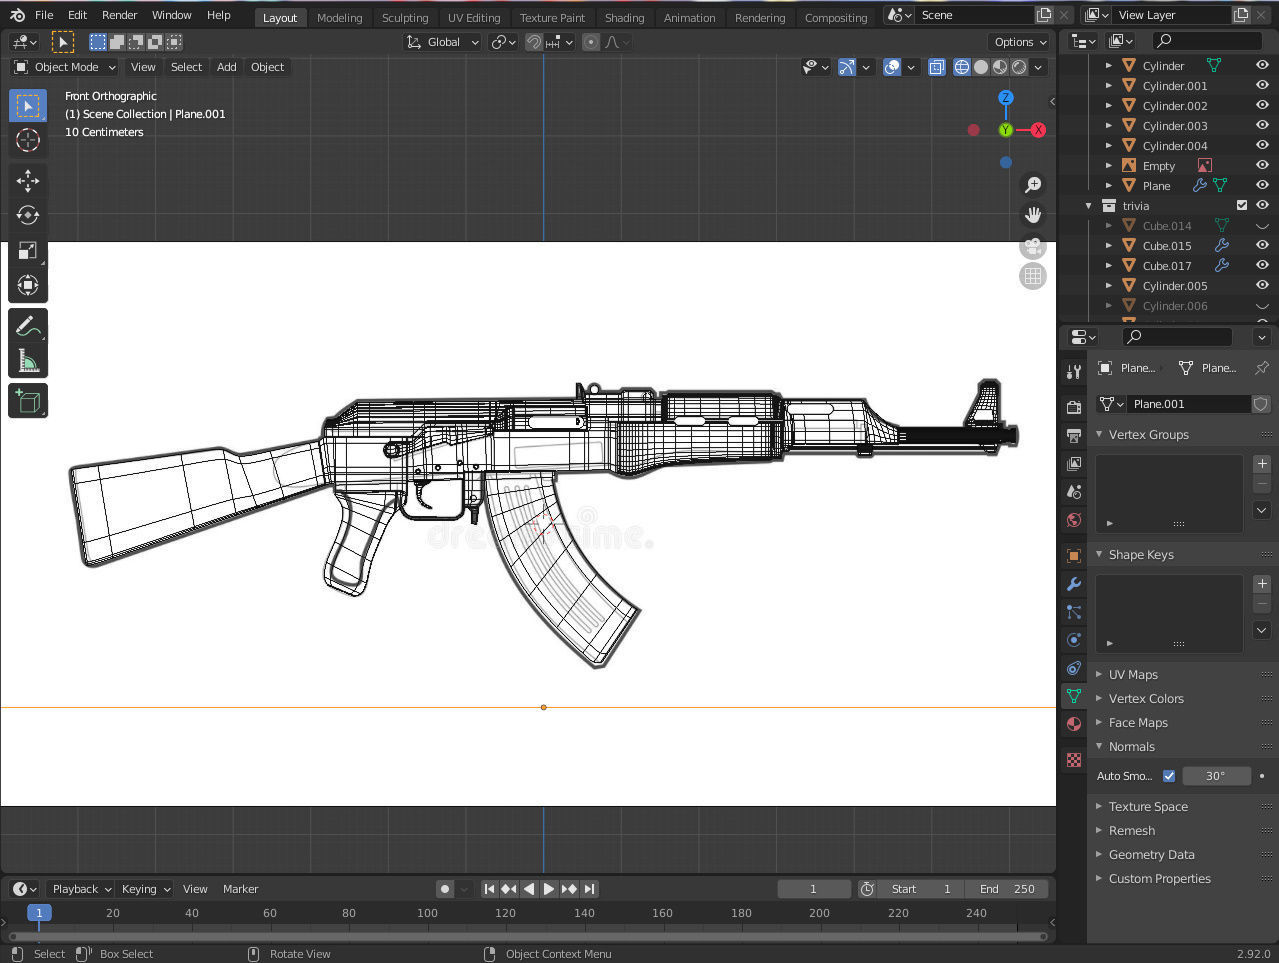This screenshot has height=963, width=1279.
Task: Open the Render menu
Action: tap(119, 15)
